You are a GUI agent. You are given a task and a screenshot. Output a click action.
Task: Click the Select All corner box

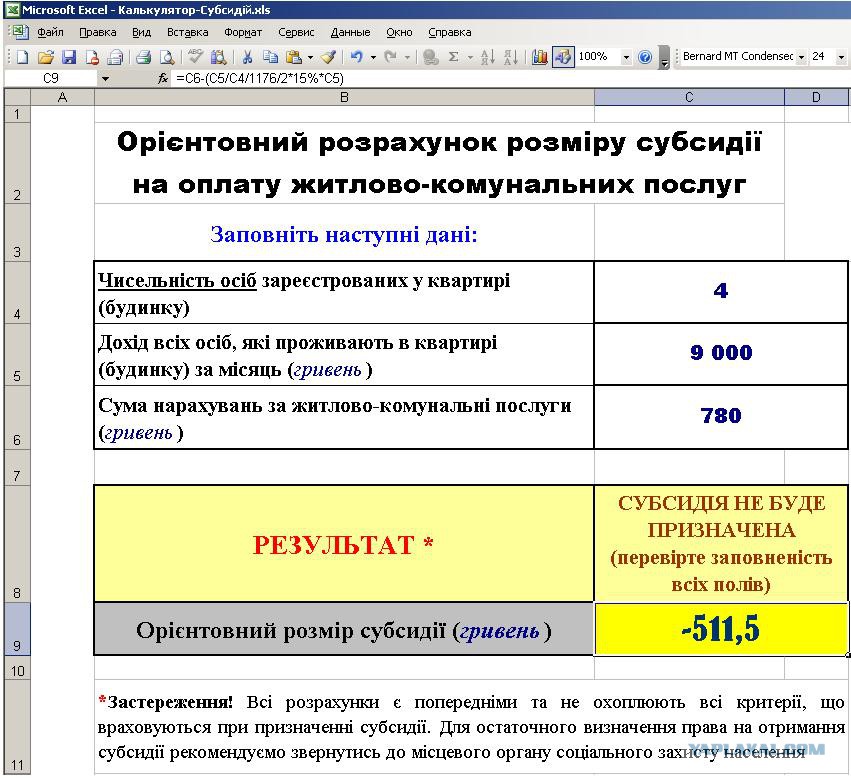[x=17, y=97]
